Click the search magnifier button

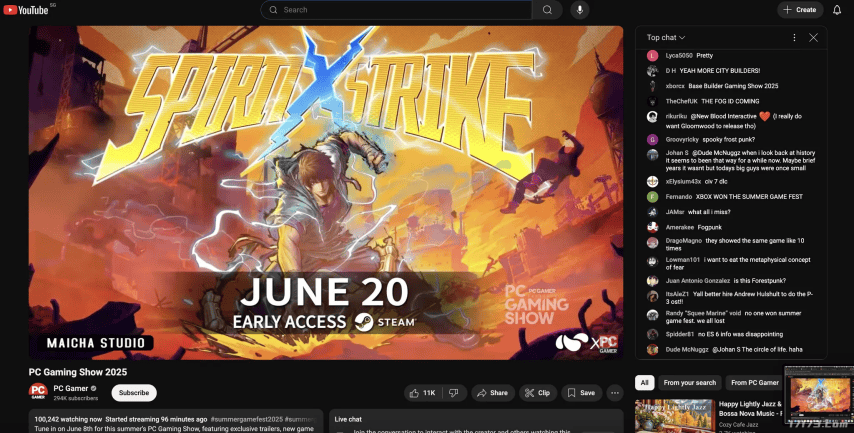point(547,10)
